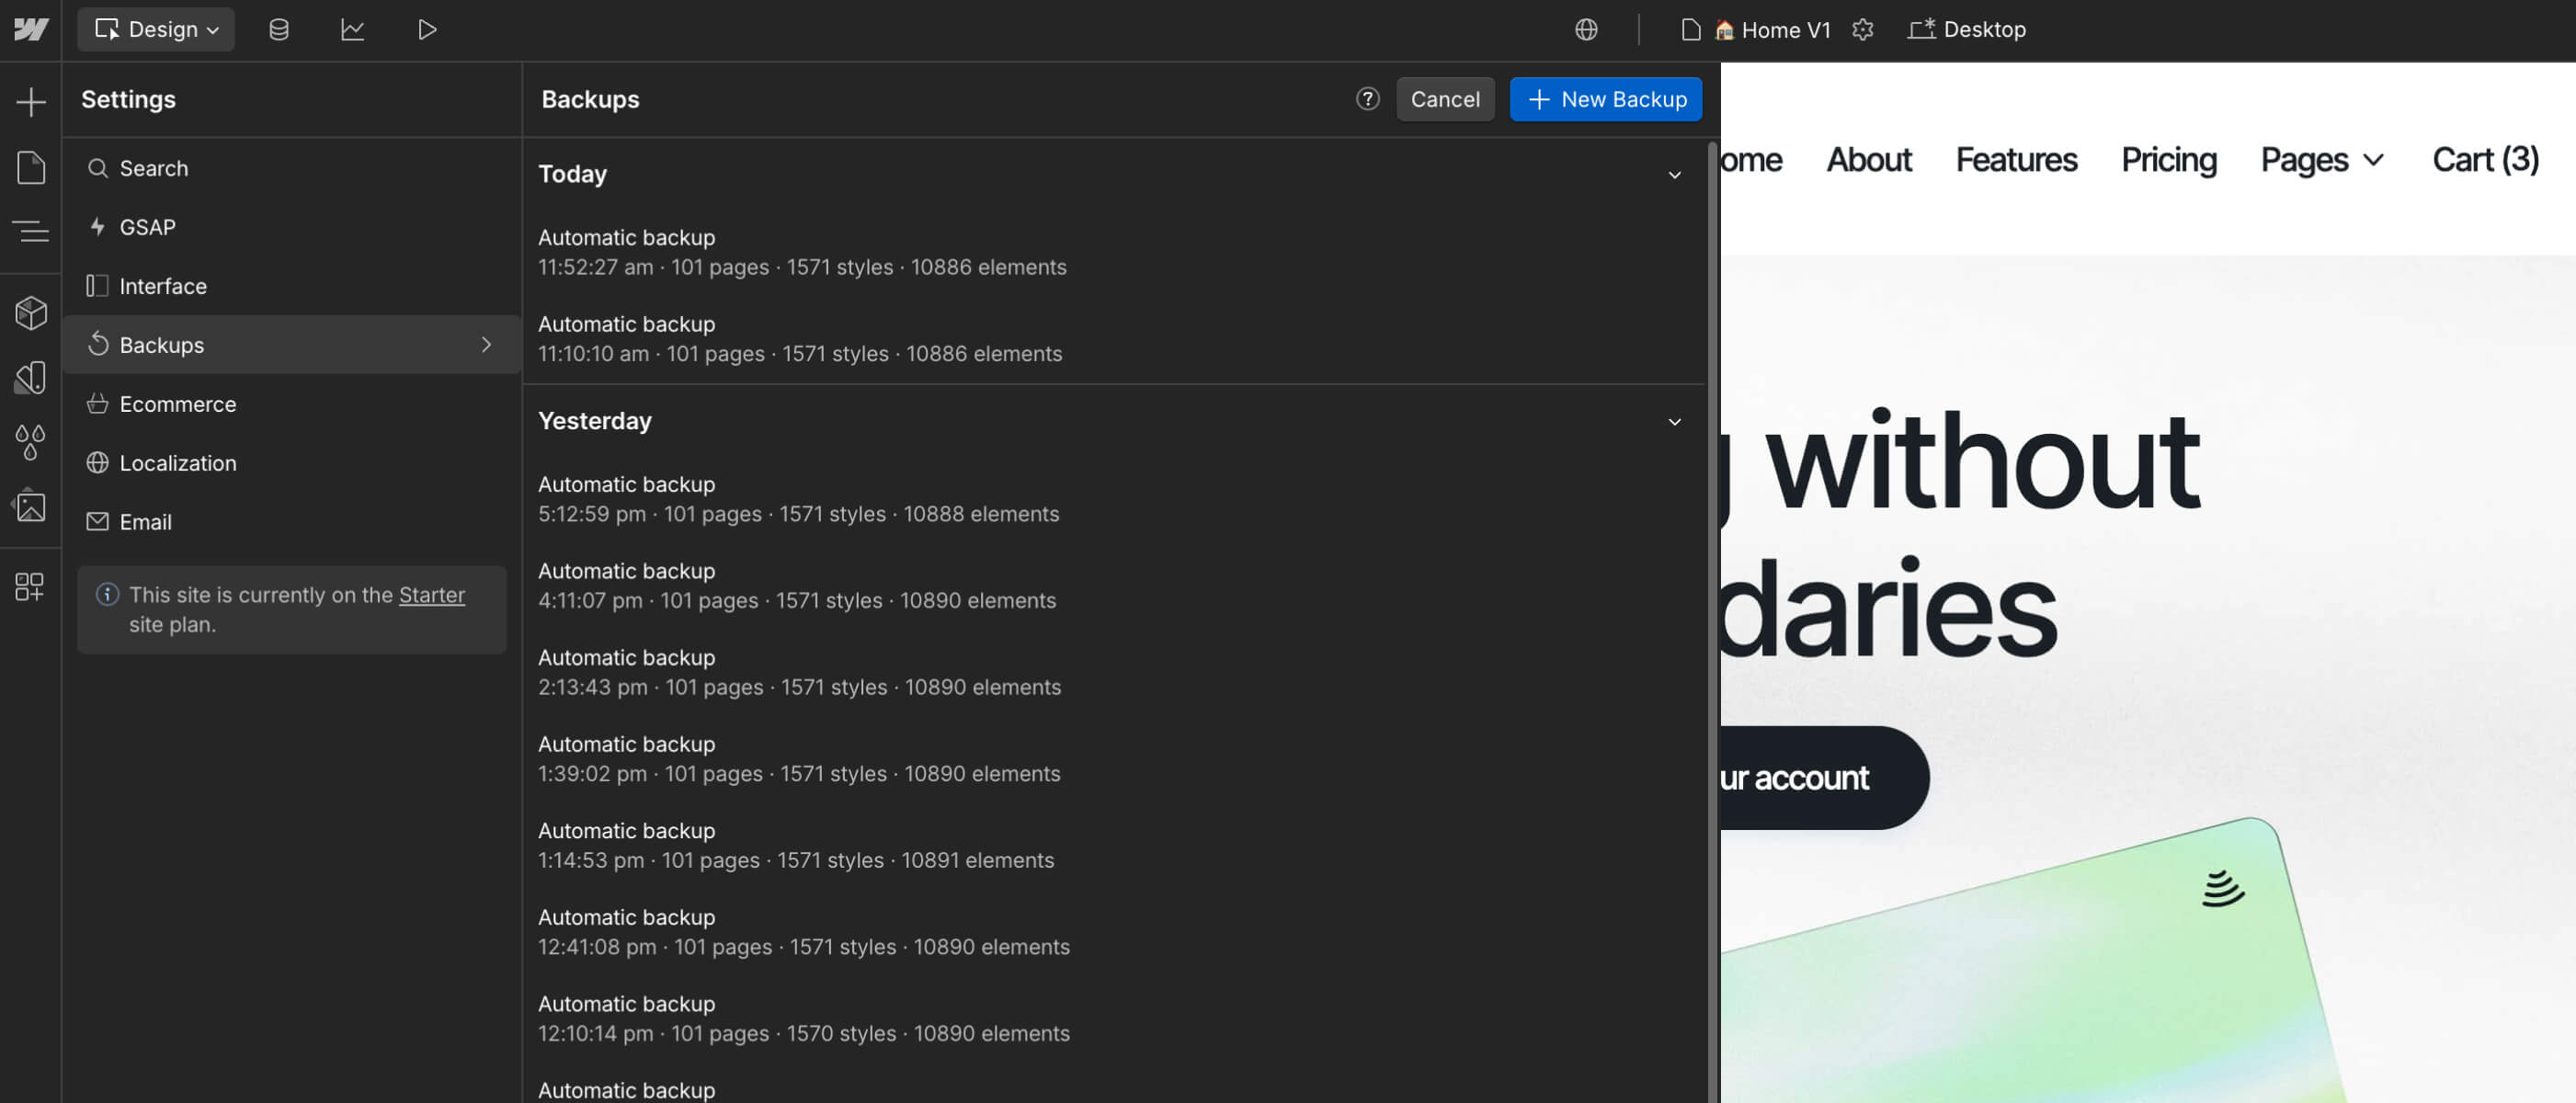Click the Backups help question icon
The image size is (2576, 1103).
[x=1367, y=99]
